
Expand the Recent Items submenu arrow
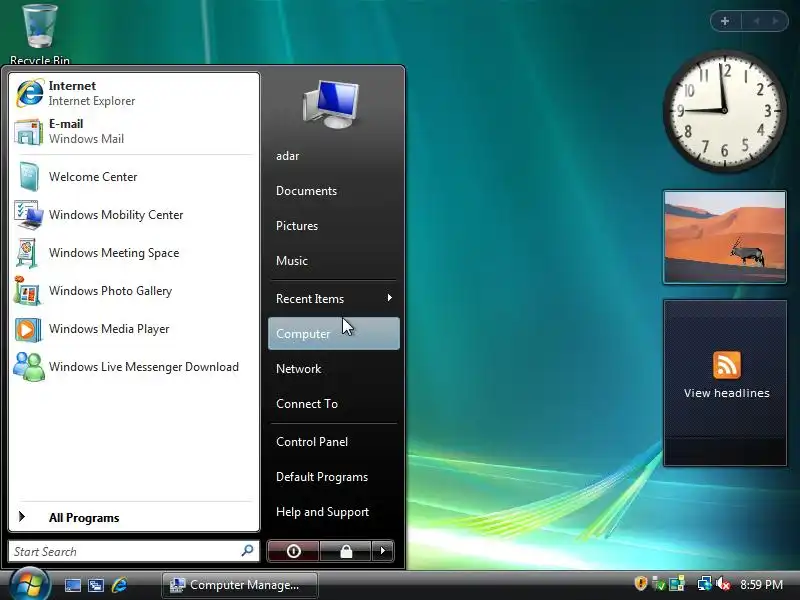(389, 298)
